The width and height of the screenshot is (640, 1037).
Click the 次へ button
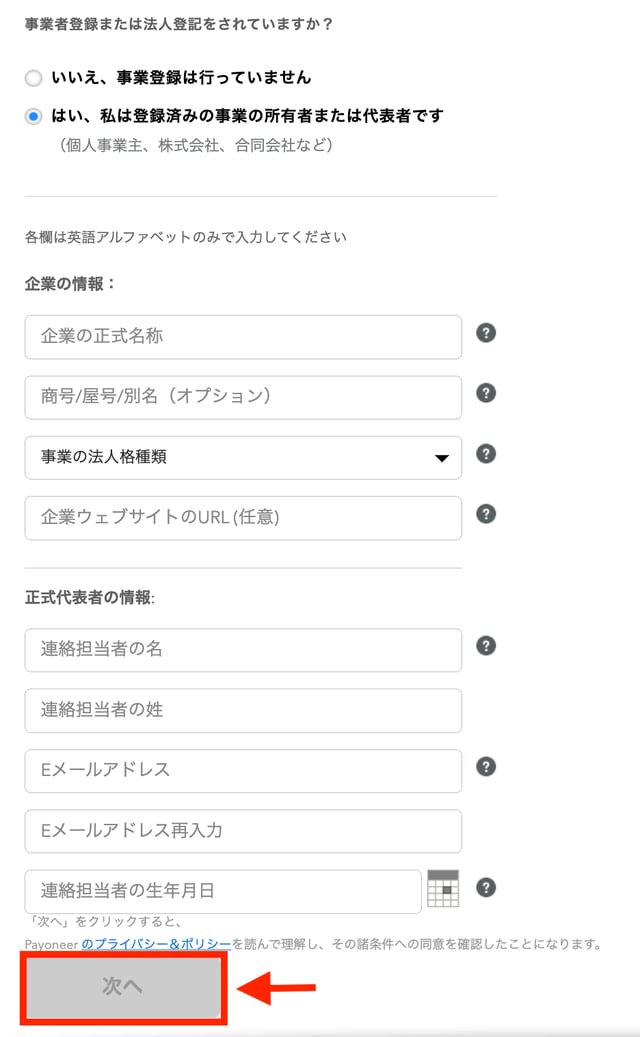(122, 986)
